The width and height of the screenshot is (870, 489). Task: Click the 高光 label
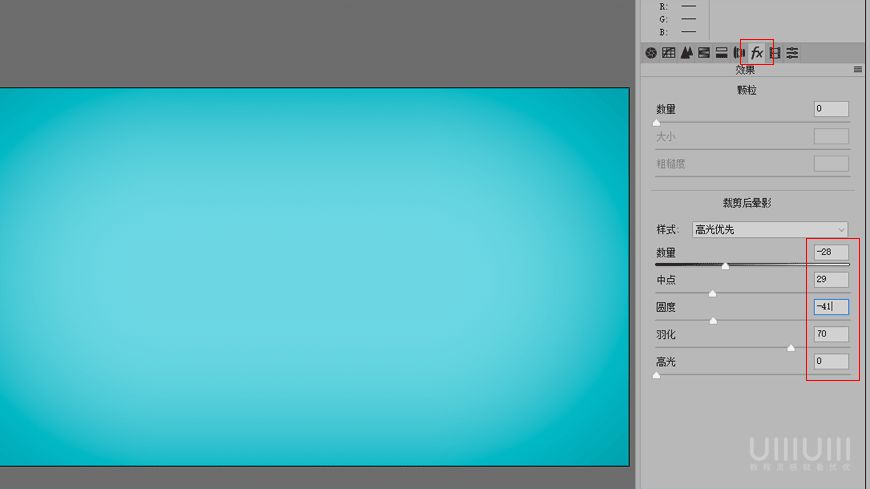point(666,362)
